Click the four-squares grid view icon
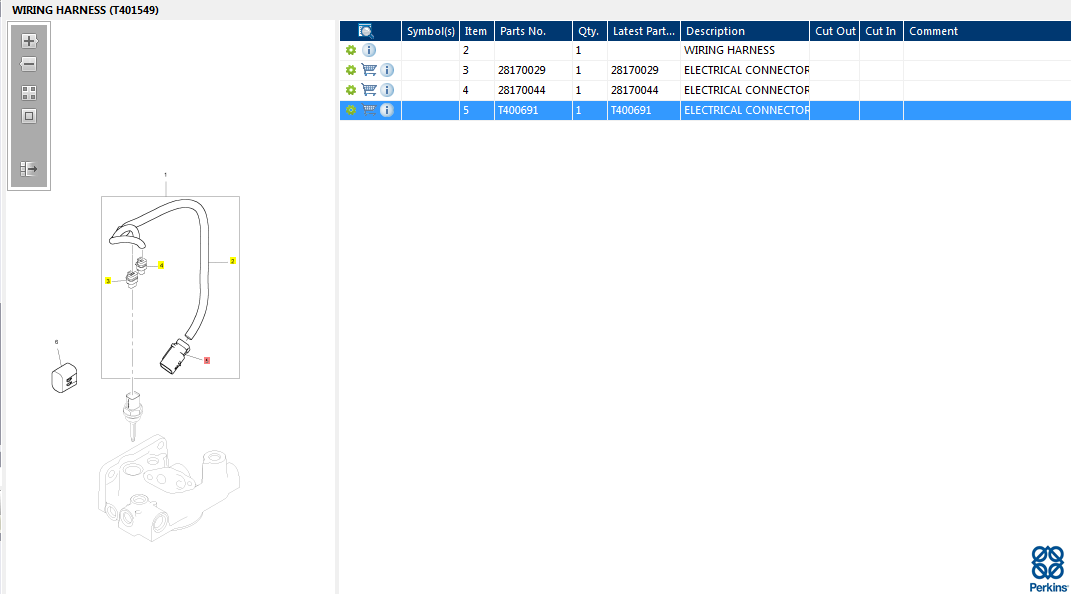Screen dimensions: 1071x594 (x=29, y=93)
